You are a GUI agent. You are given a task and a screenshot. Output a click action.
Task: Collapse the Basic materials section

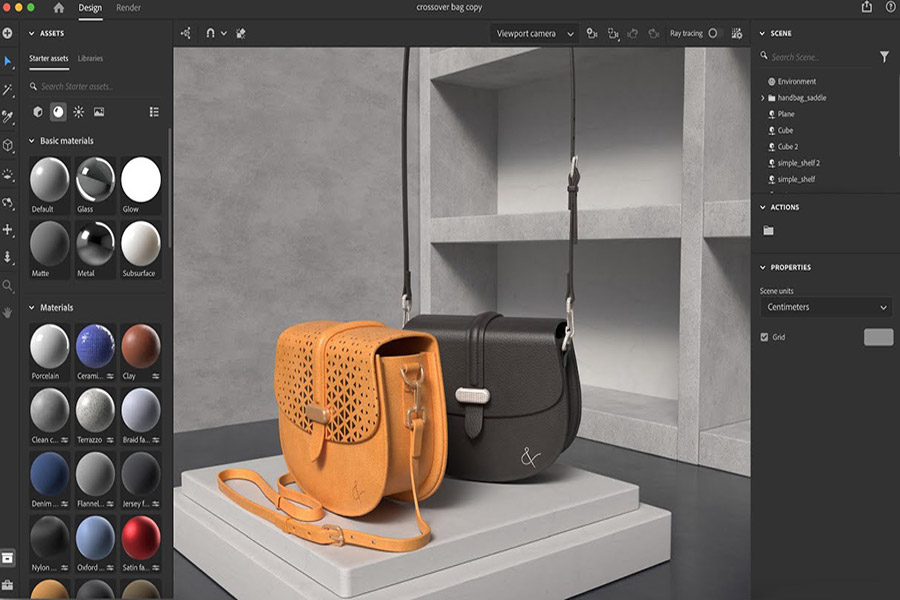click(x=32, y=141)
